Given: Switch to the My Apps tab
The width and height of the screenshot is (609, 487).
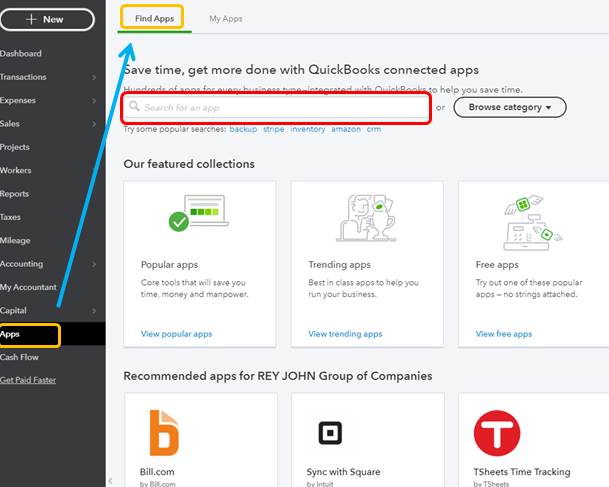Looking at the screenshot, I should coord(226,18).
